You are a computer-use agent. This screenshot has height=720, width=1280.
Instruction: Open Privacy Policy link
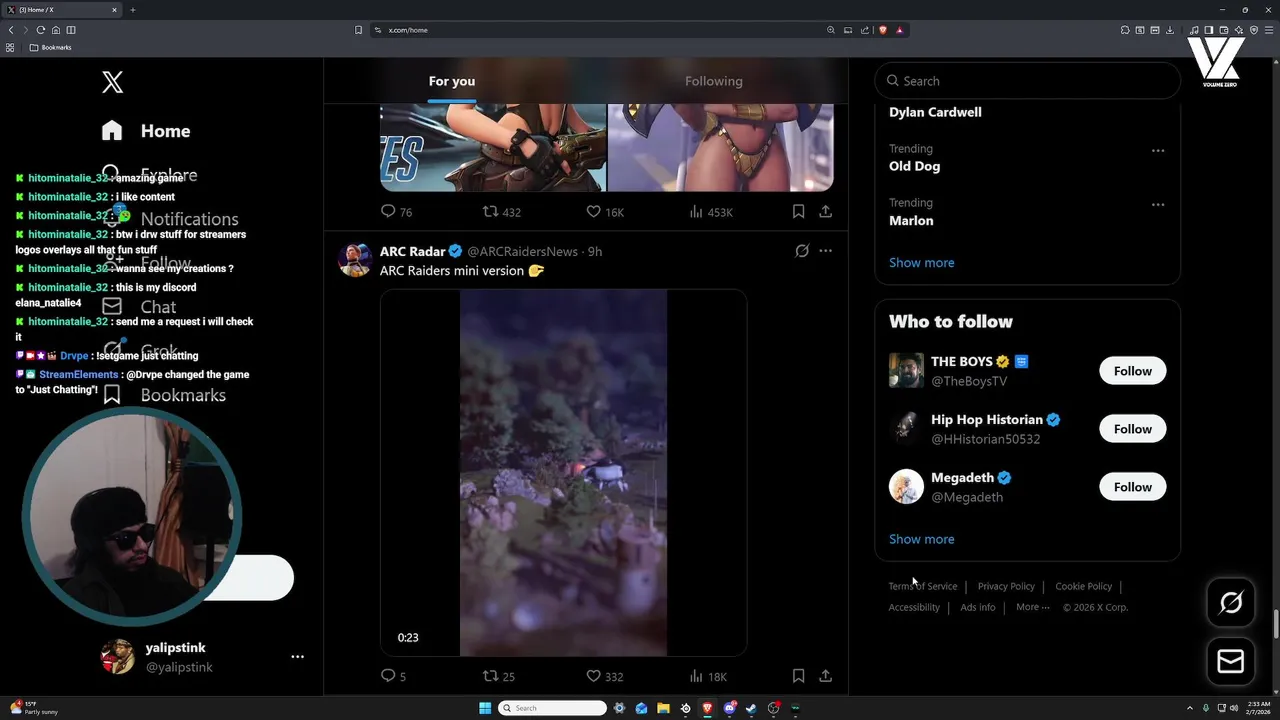pyautogui.click(x=1006, y=586)
